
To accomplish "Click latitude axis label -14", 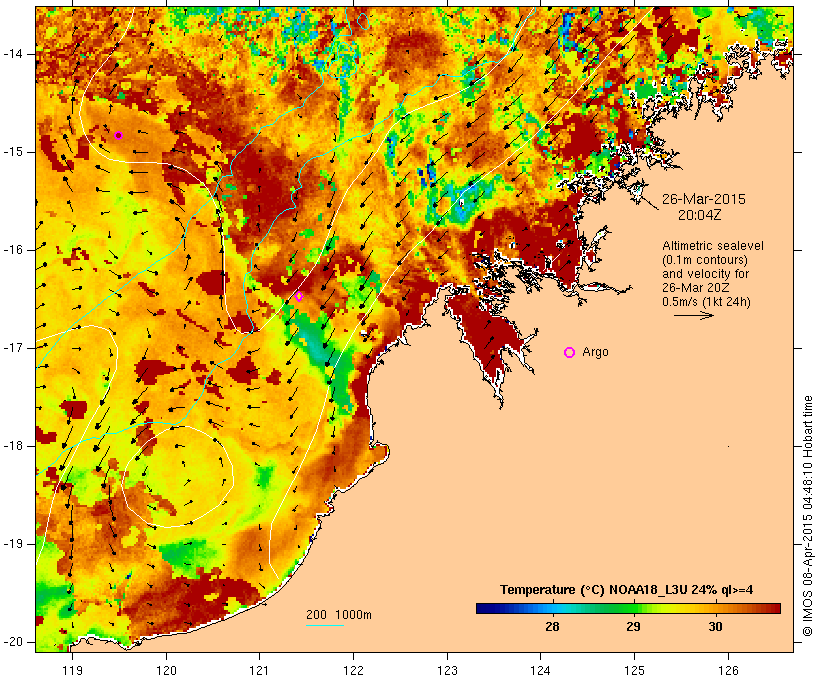I will 13,54.
